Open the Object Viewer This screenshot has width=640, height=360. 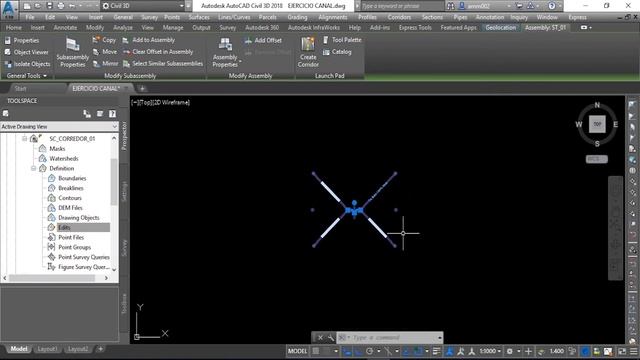pyautogui.click(x=27, y=52)
